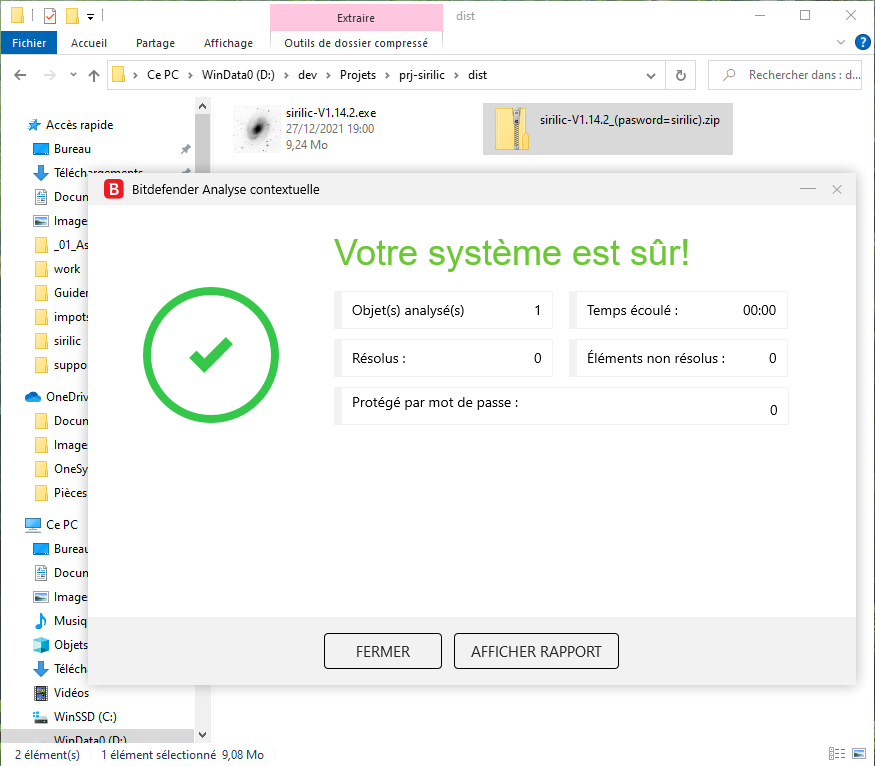Click the new folder quick access icon

click(x=72, y=16)
